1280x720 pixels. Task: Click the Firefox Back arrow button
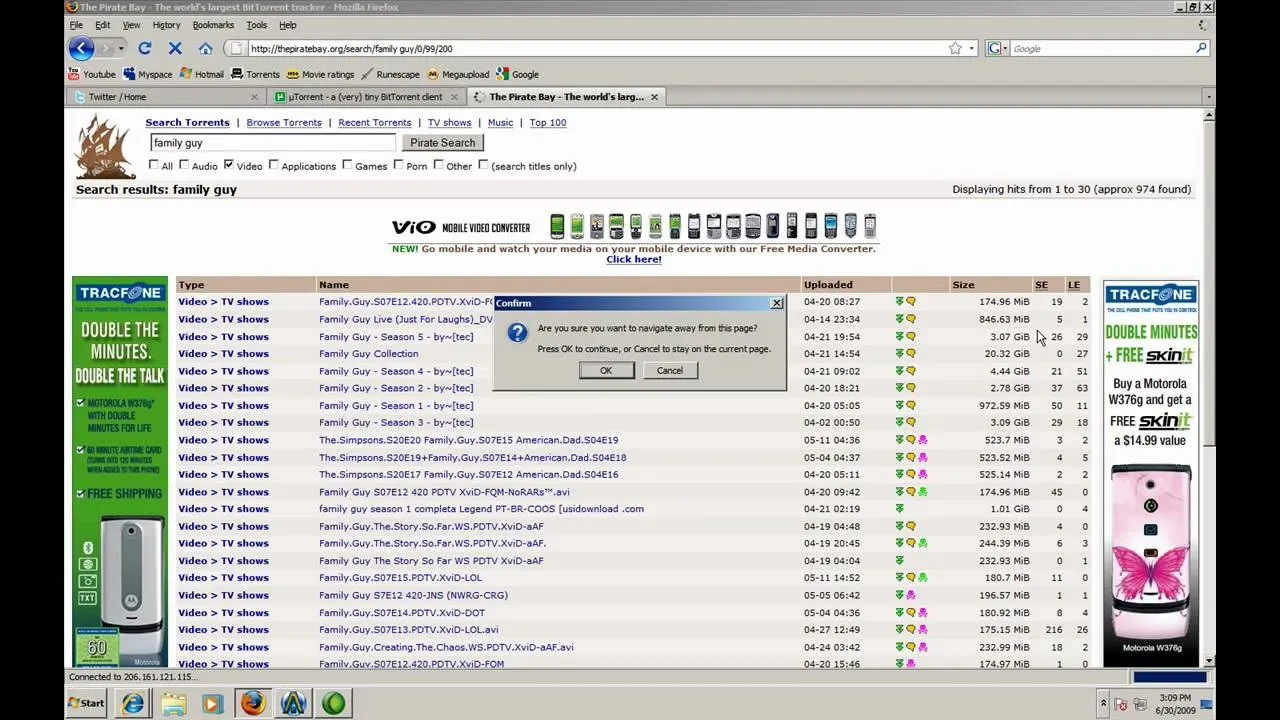82,48
